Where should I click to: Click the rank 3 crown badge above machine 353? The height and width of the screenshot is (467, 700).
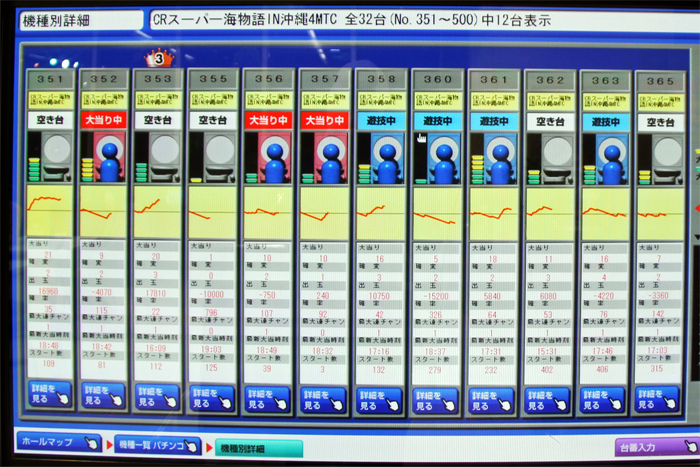pyautogui.click(x=156, y=58)
